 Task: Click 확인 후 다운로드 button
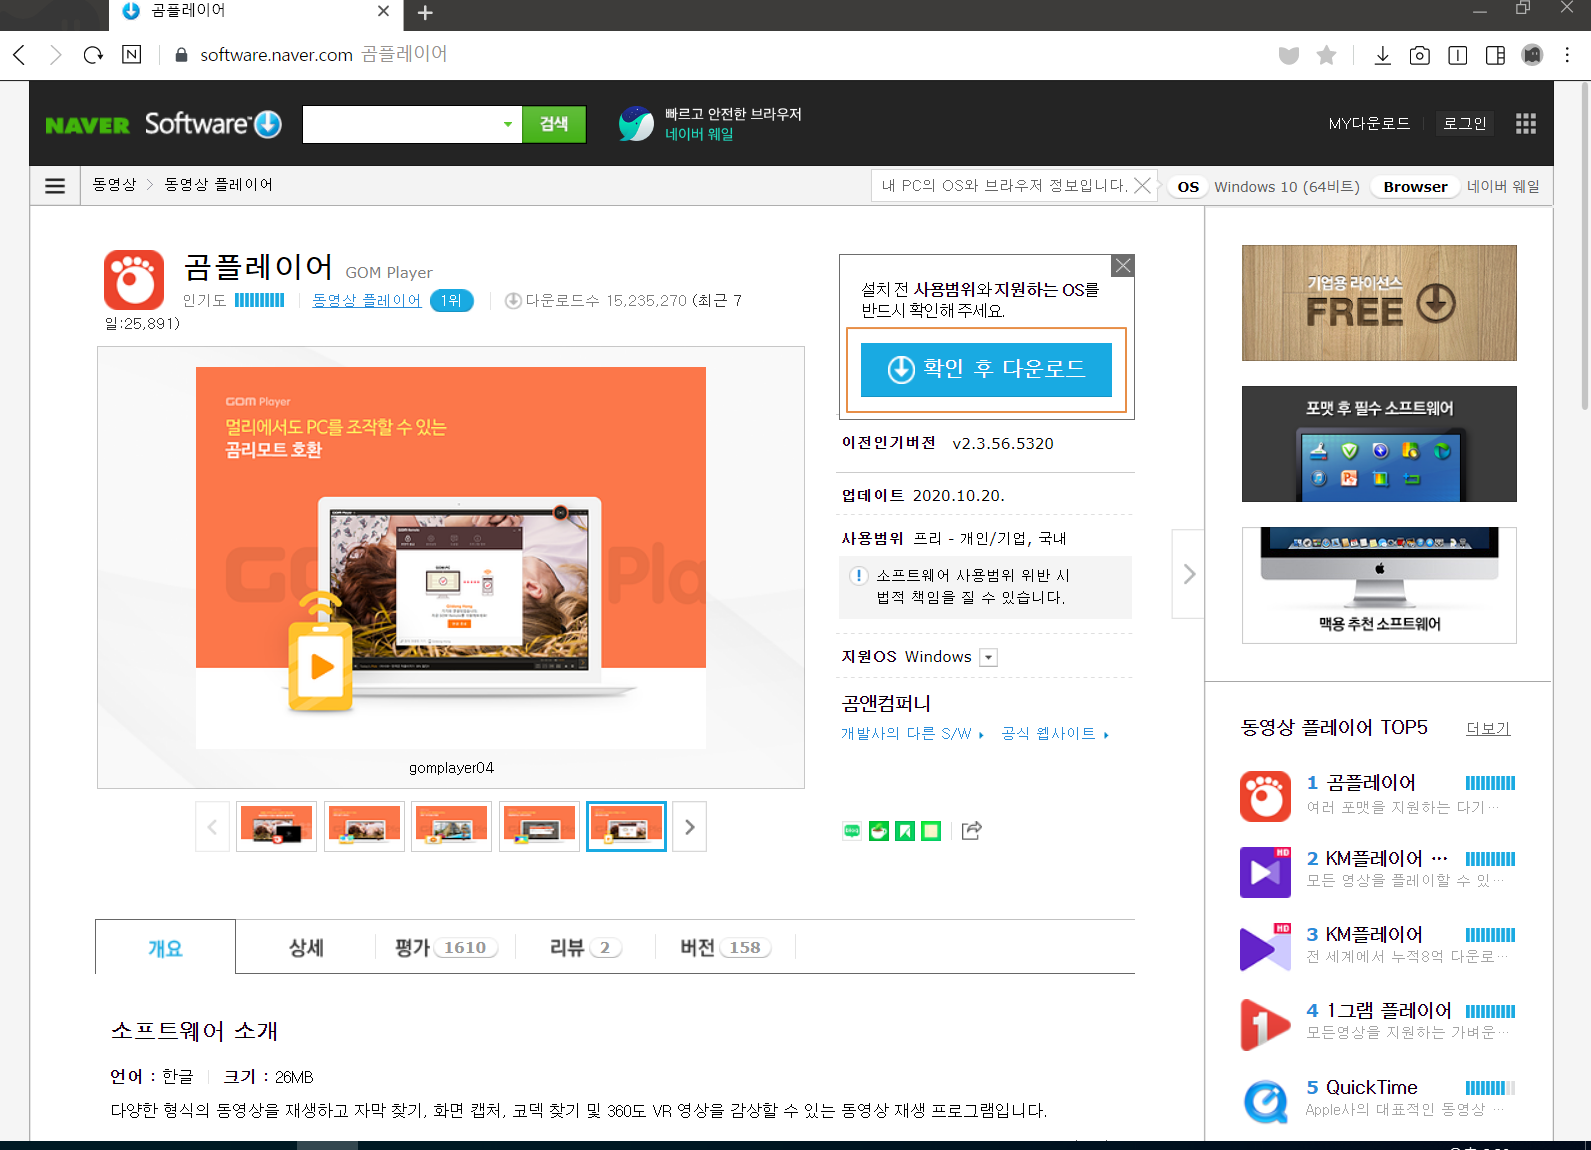tap(986, 369)
